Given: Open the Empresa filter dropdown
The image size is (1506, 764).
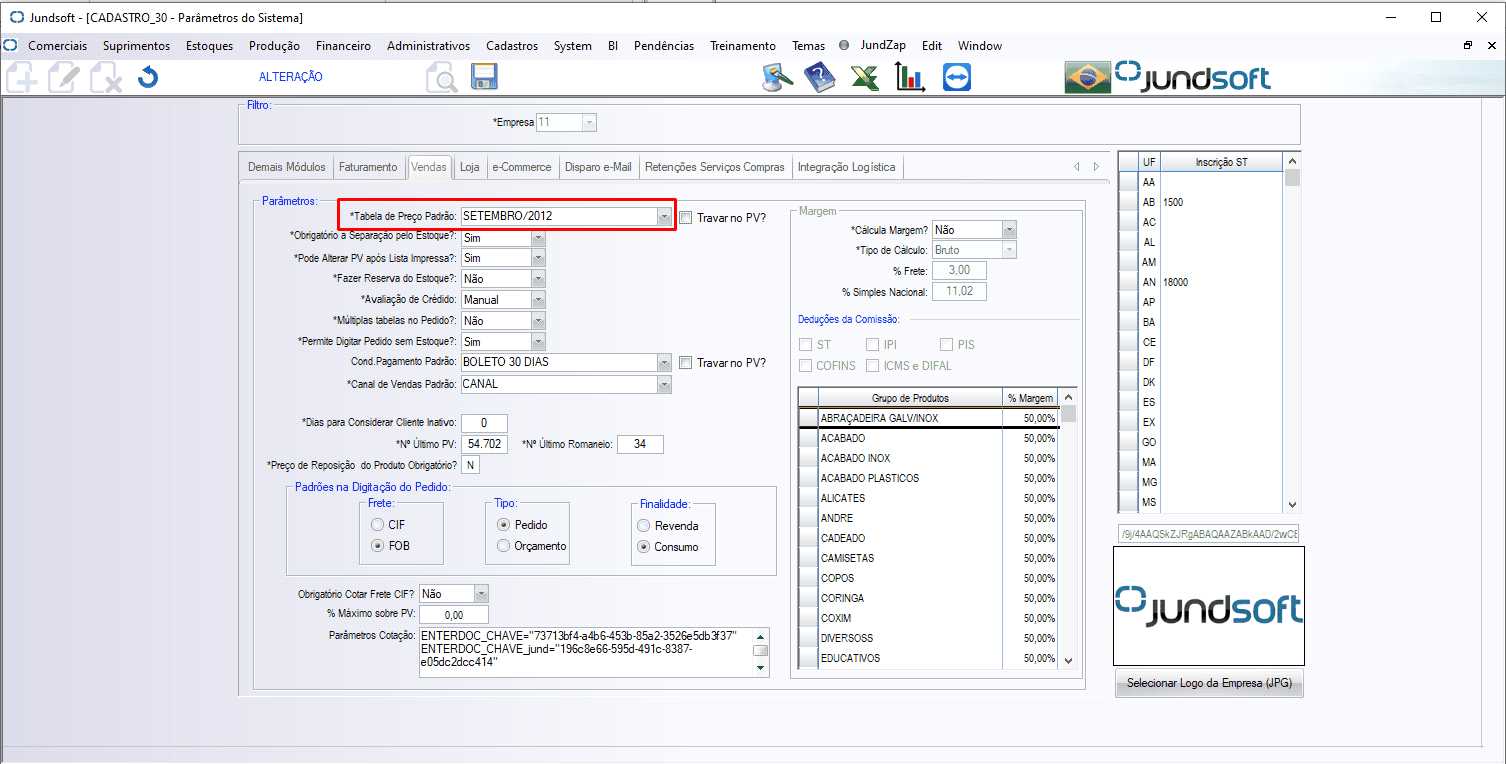Looking at the screenshot, I should click(590, 122).
